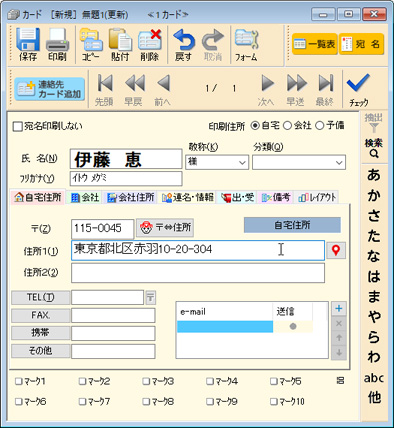Click the red map pin icon

[x=336, y=250]
